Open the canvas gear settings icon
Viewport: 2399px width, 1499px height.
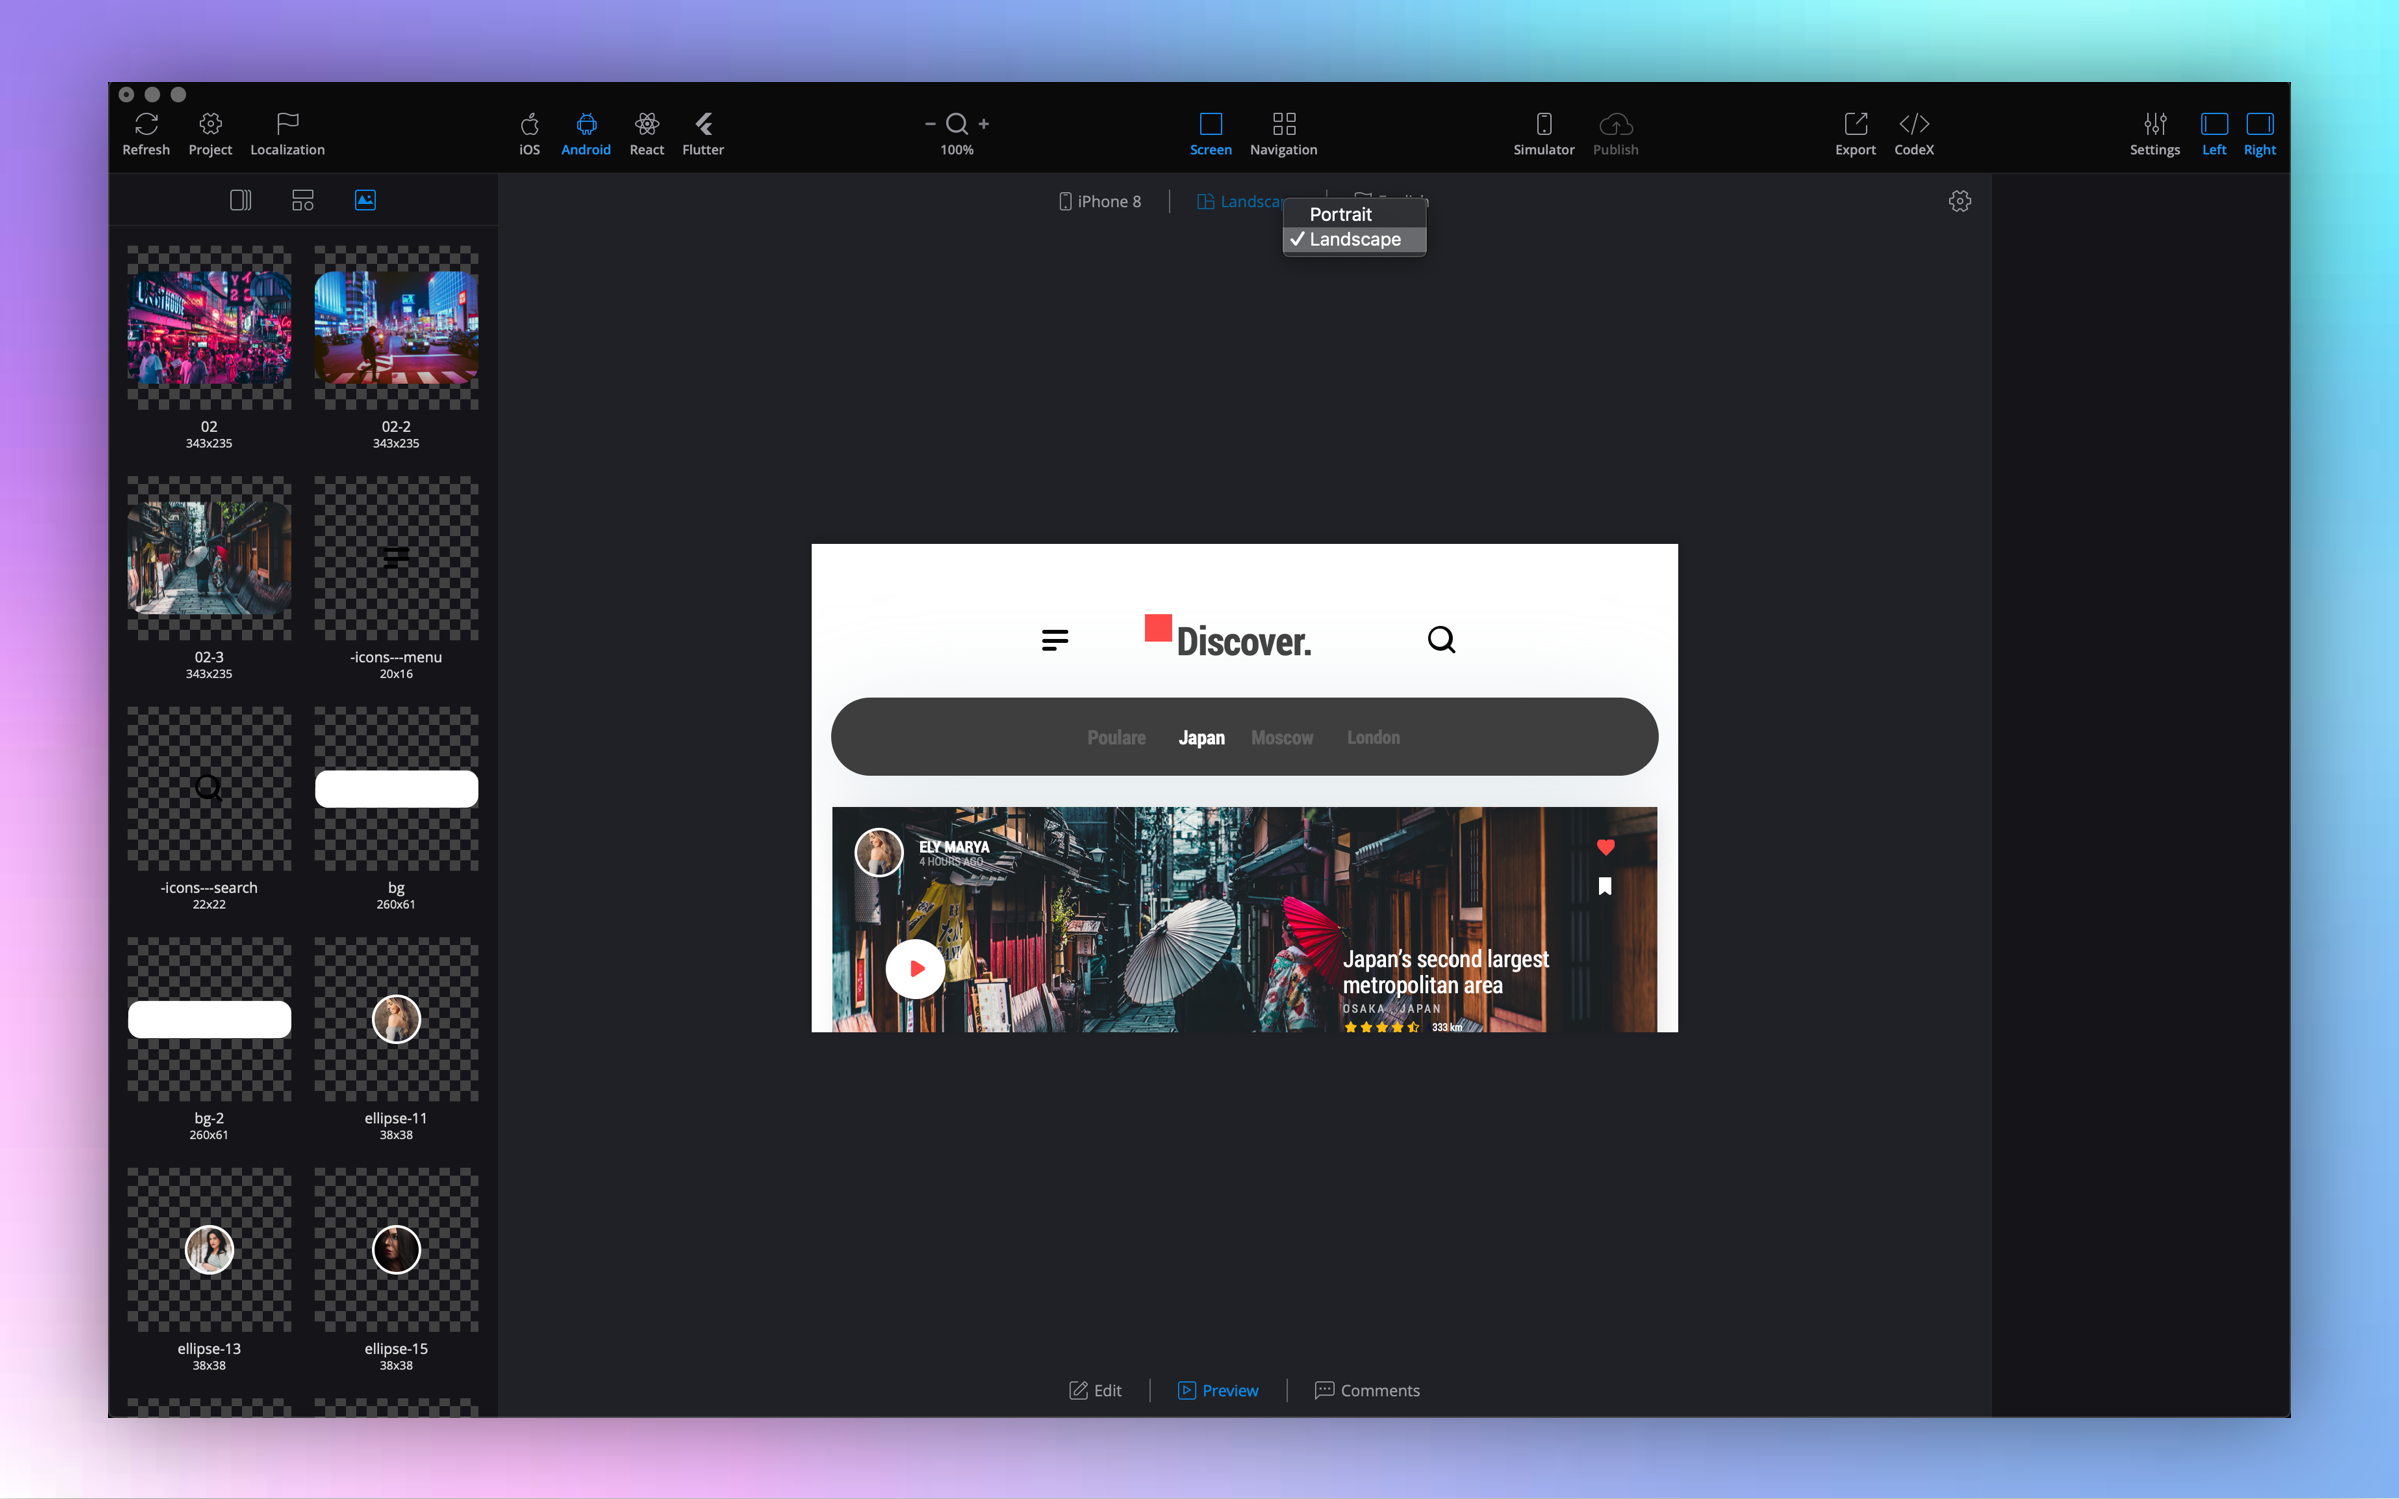[1959, 201]
